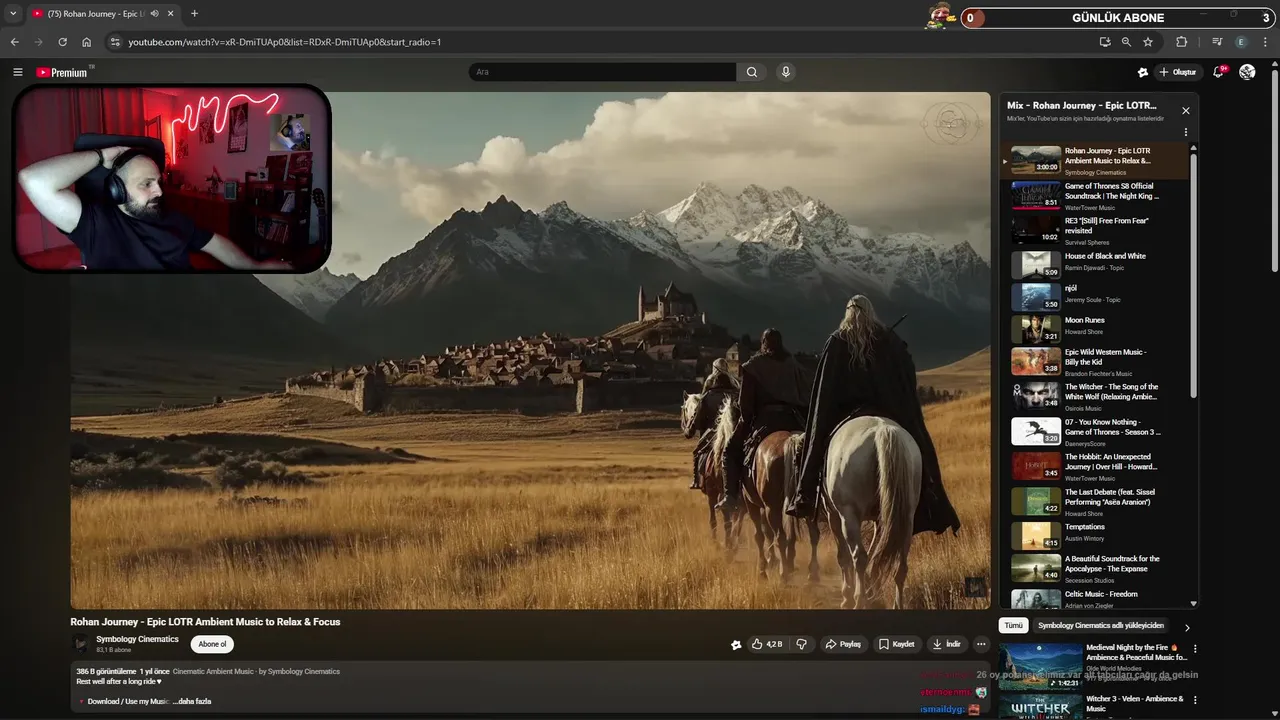
Task: Select the Tümü filter chip
Action: [x=1014, y=625]
